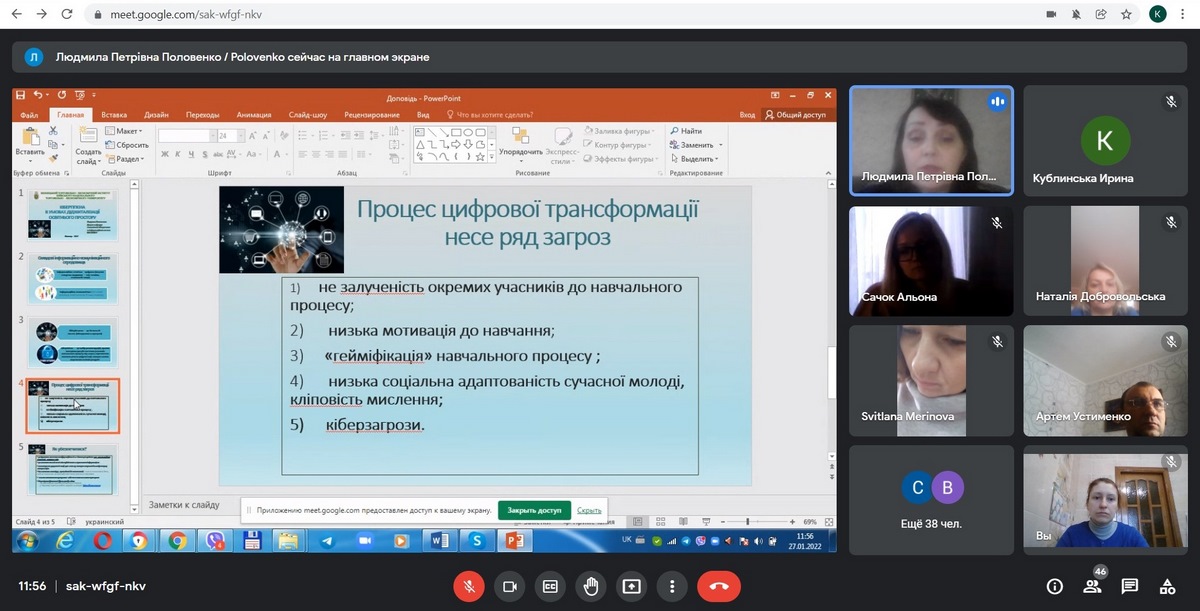Open the activities panel

point(1167,586)
